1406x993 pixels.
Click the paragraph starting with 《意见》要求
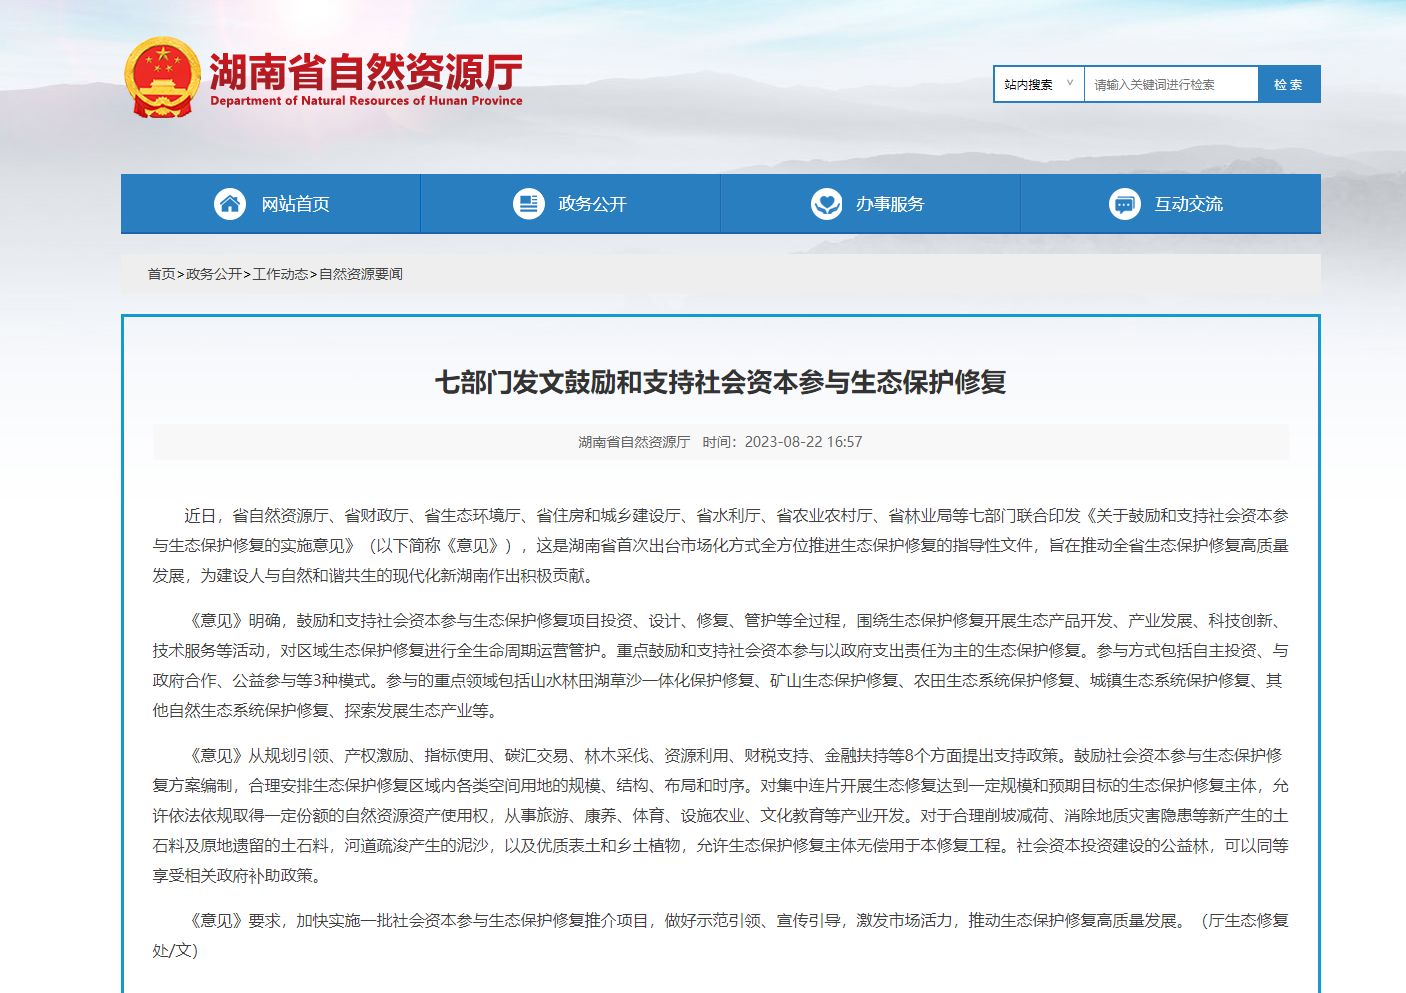click(720, 935)
